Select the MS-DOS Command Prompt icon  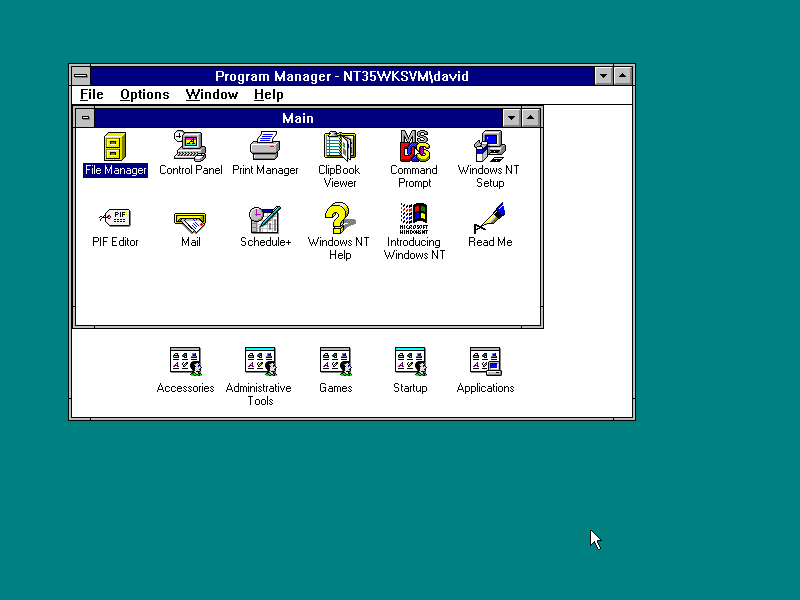point(414,146)
